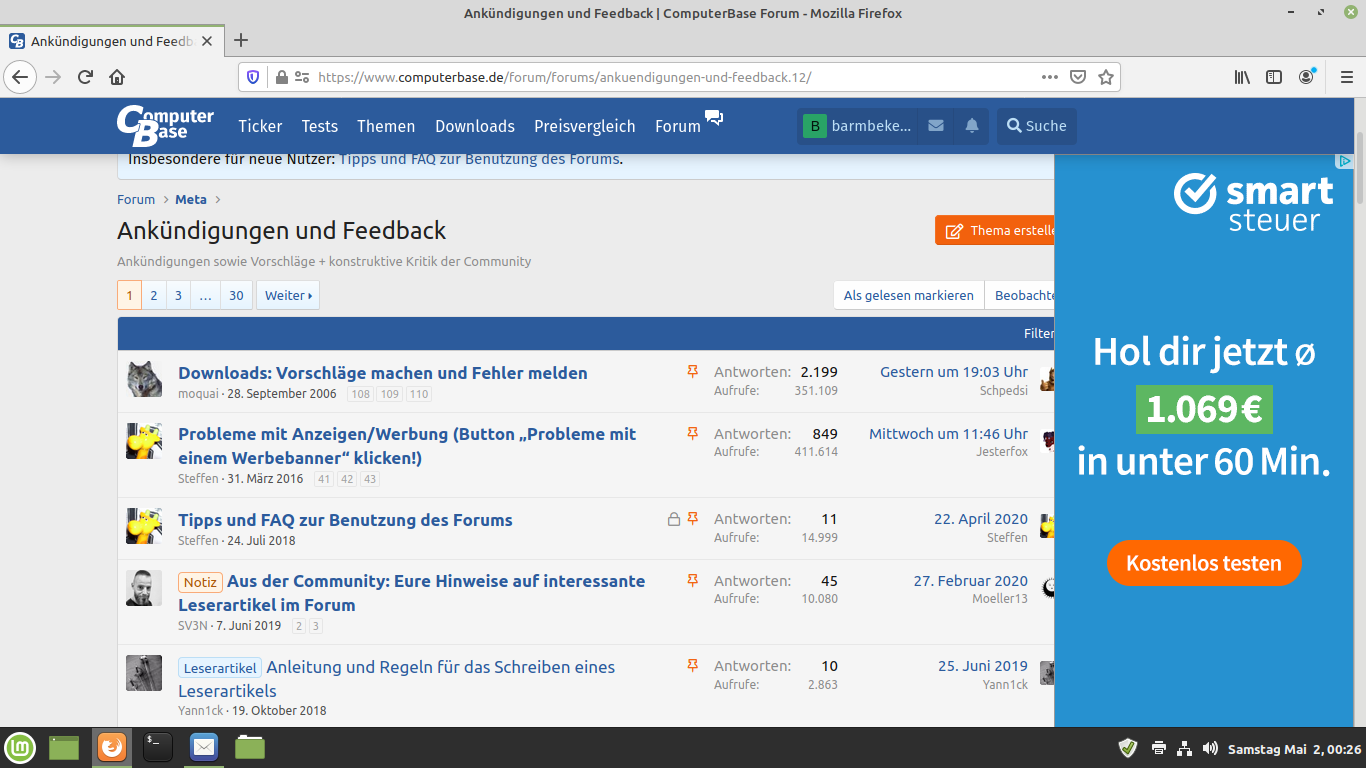Image resolution: width=1366 pixels, height=768 pixels.
Task: Click Kostenlos testen in the ad
Action: click(x=1204, y=563)
